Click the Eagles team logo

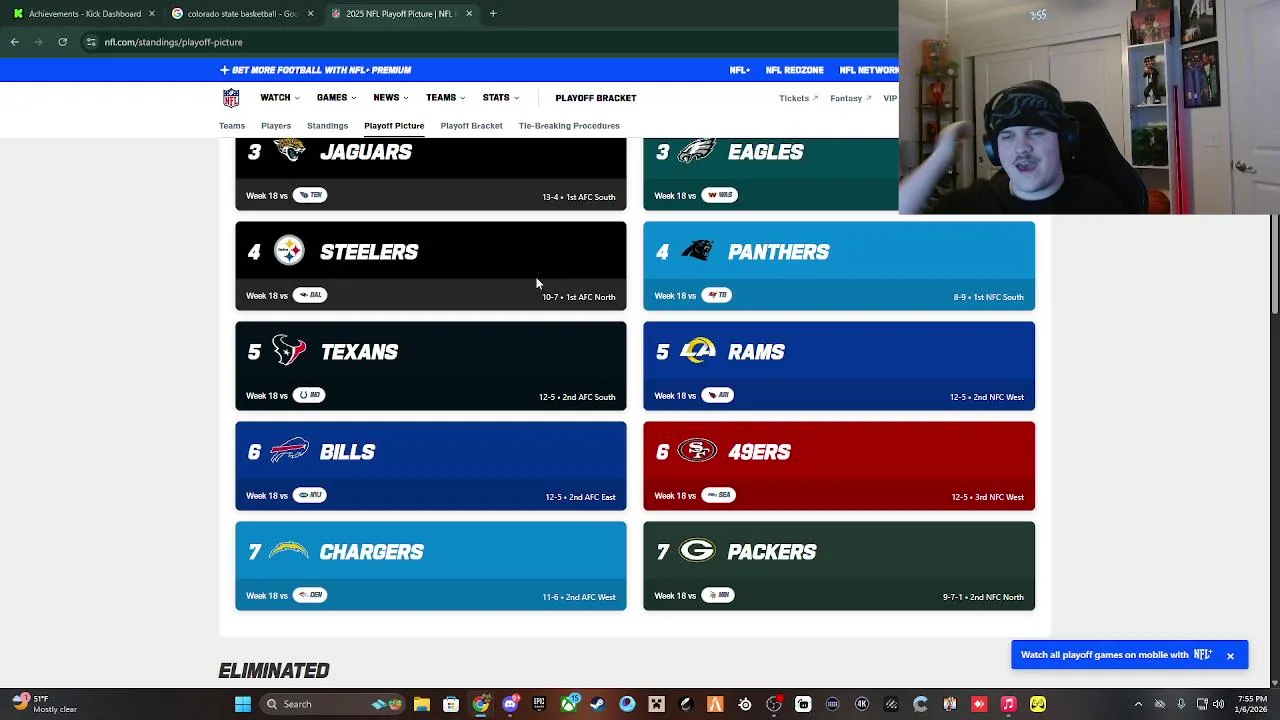coord(697,151)
